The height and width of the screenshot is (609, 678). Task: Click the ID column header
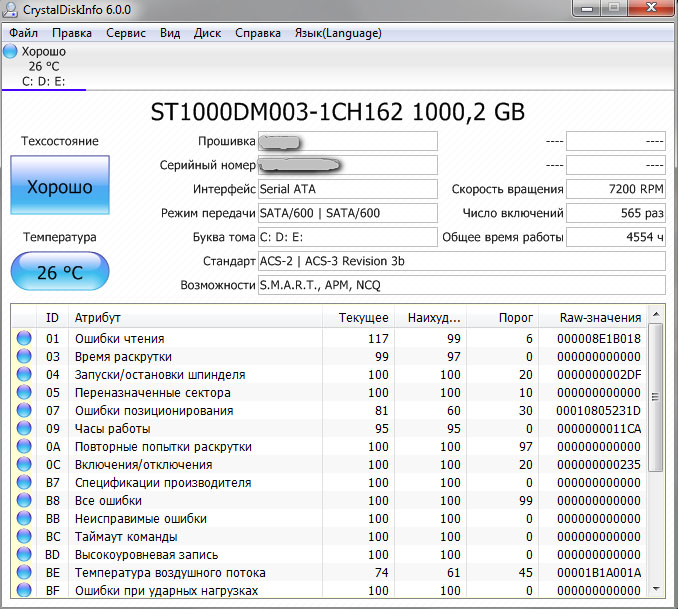52,317
